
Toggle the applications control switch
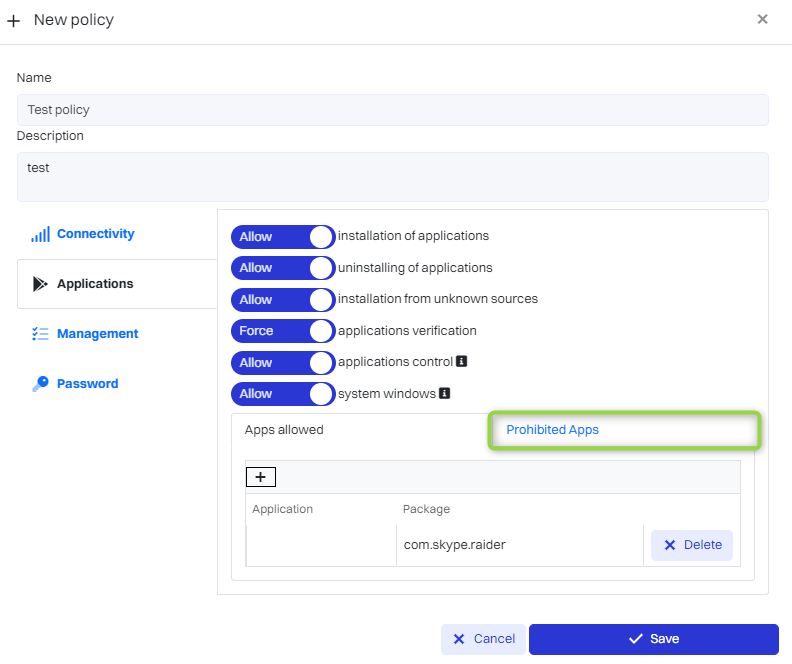tap(283, 362)
